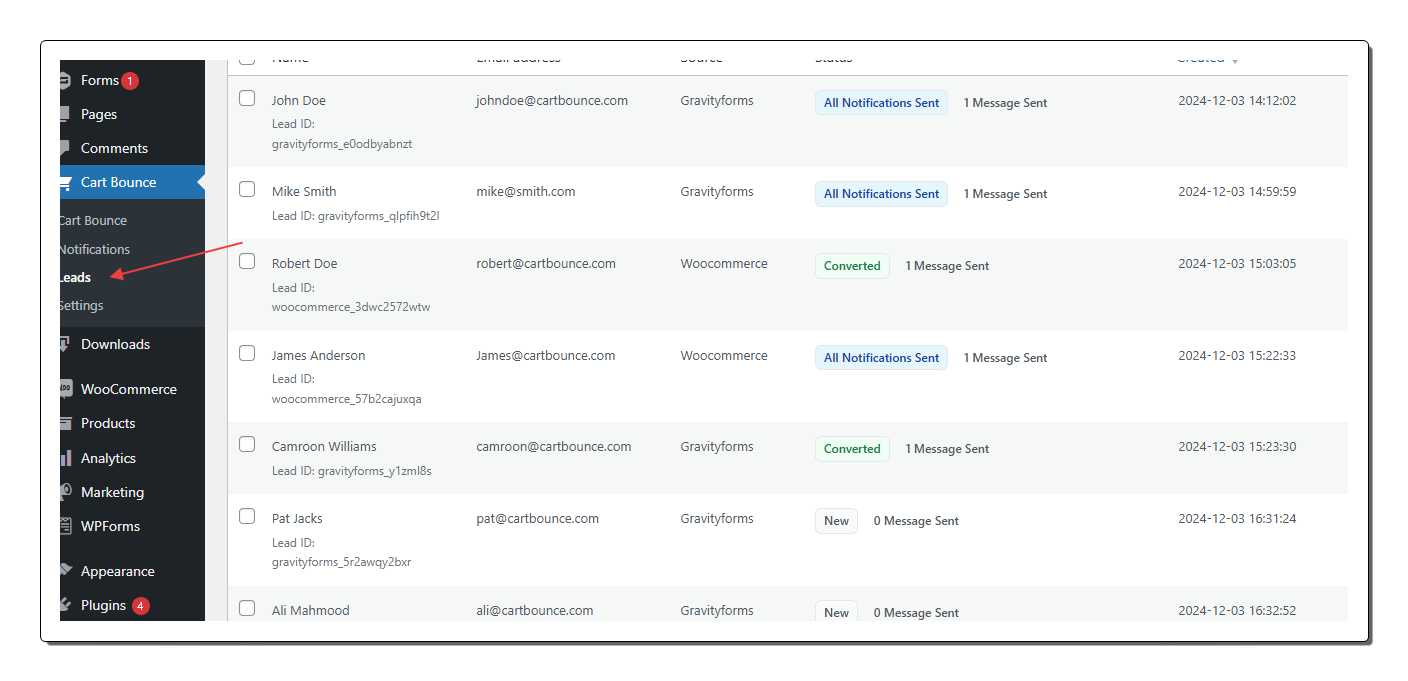Click the Downloads sidebar icon
Viewport: 1408px width, 681px height.
click(66, 344)
